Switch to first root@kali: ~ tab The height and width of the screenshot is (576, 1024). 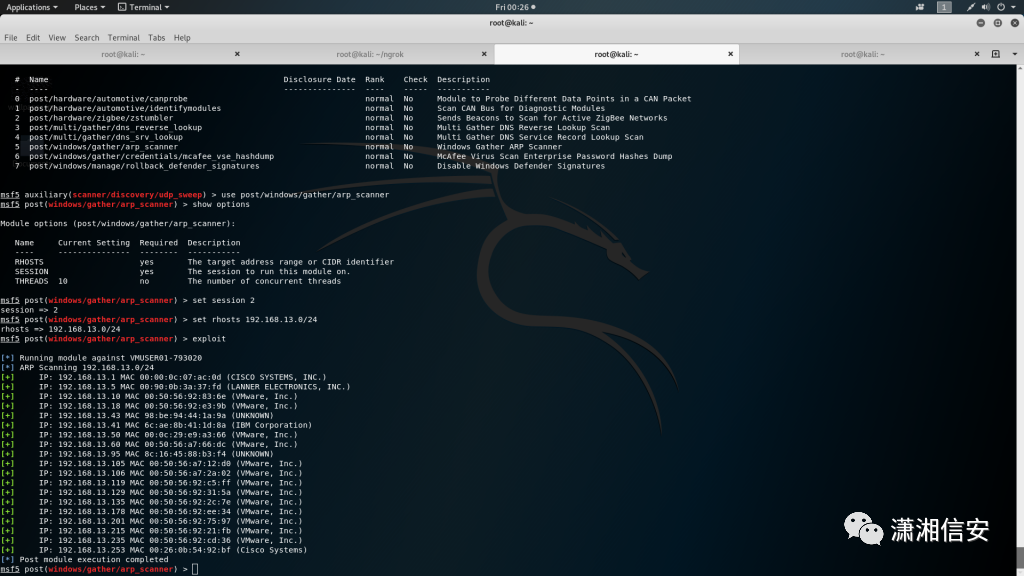coord(123,54)
